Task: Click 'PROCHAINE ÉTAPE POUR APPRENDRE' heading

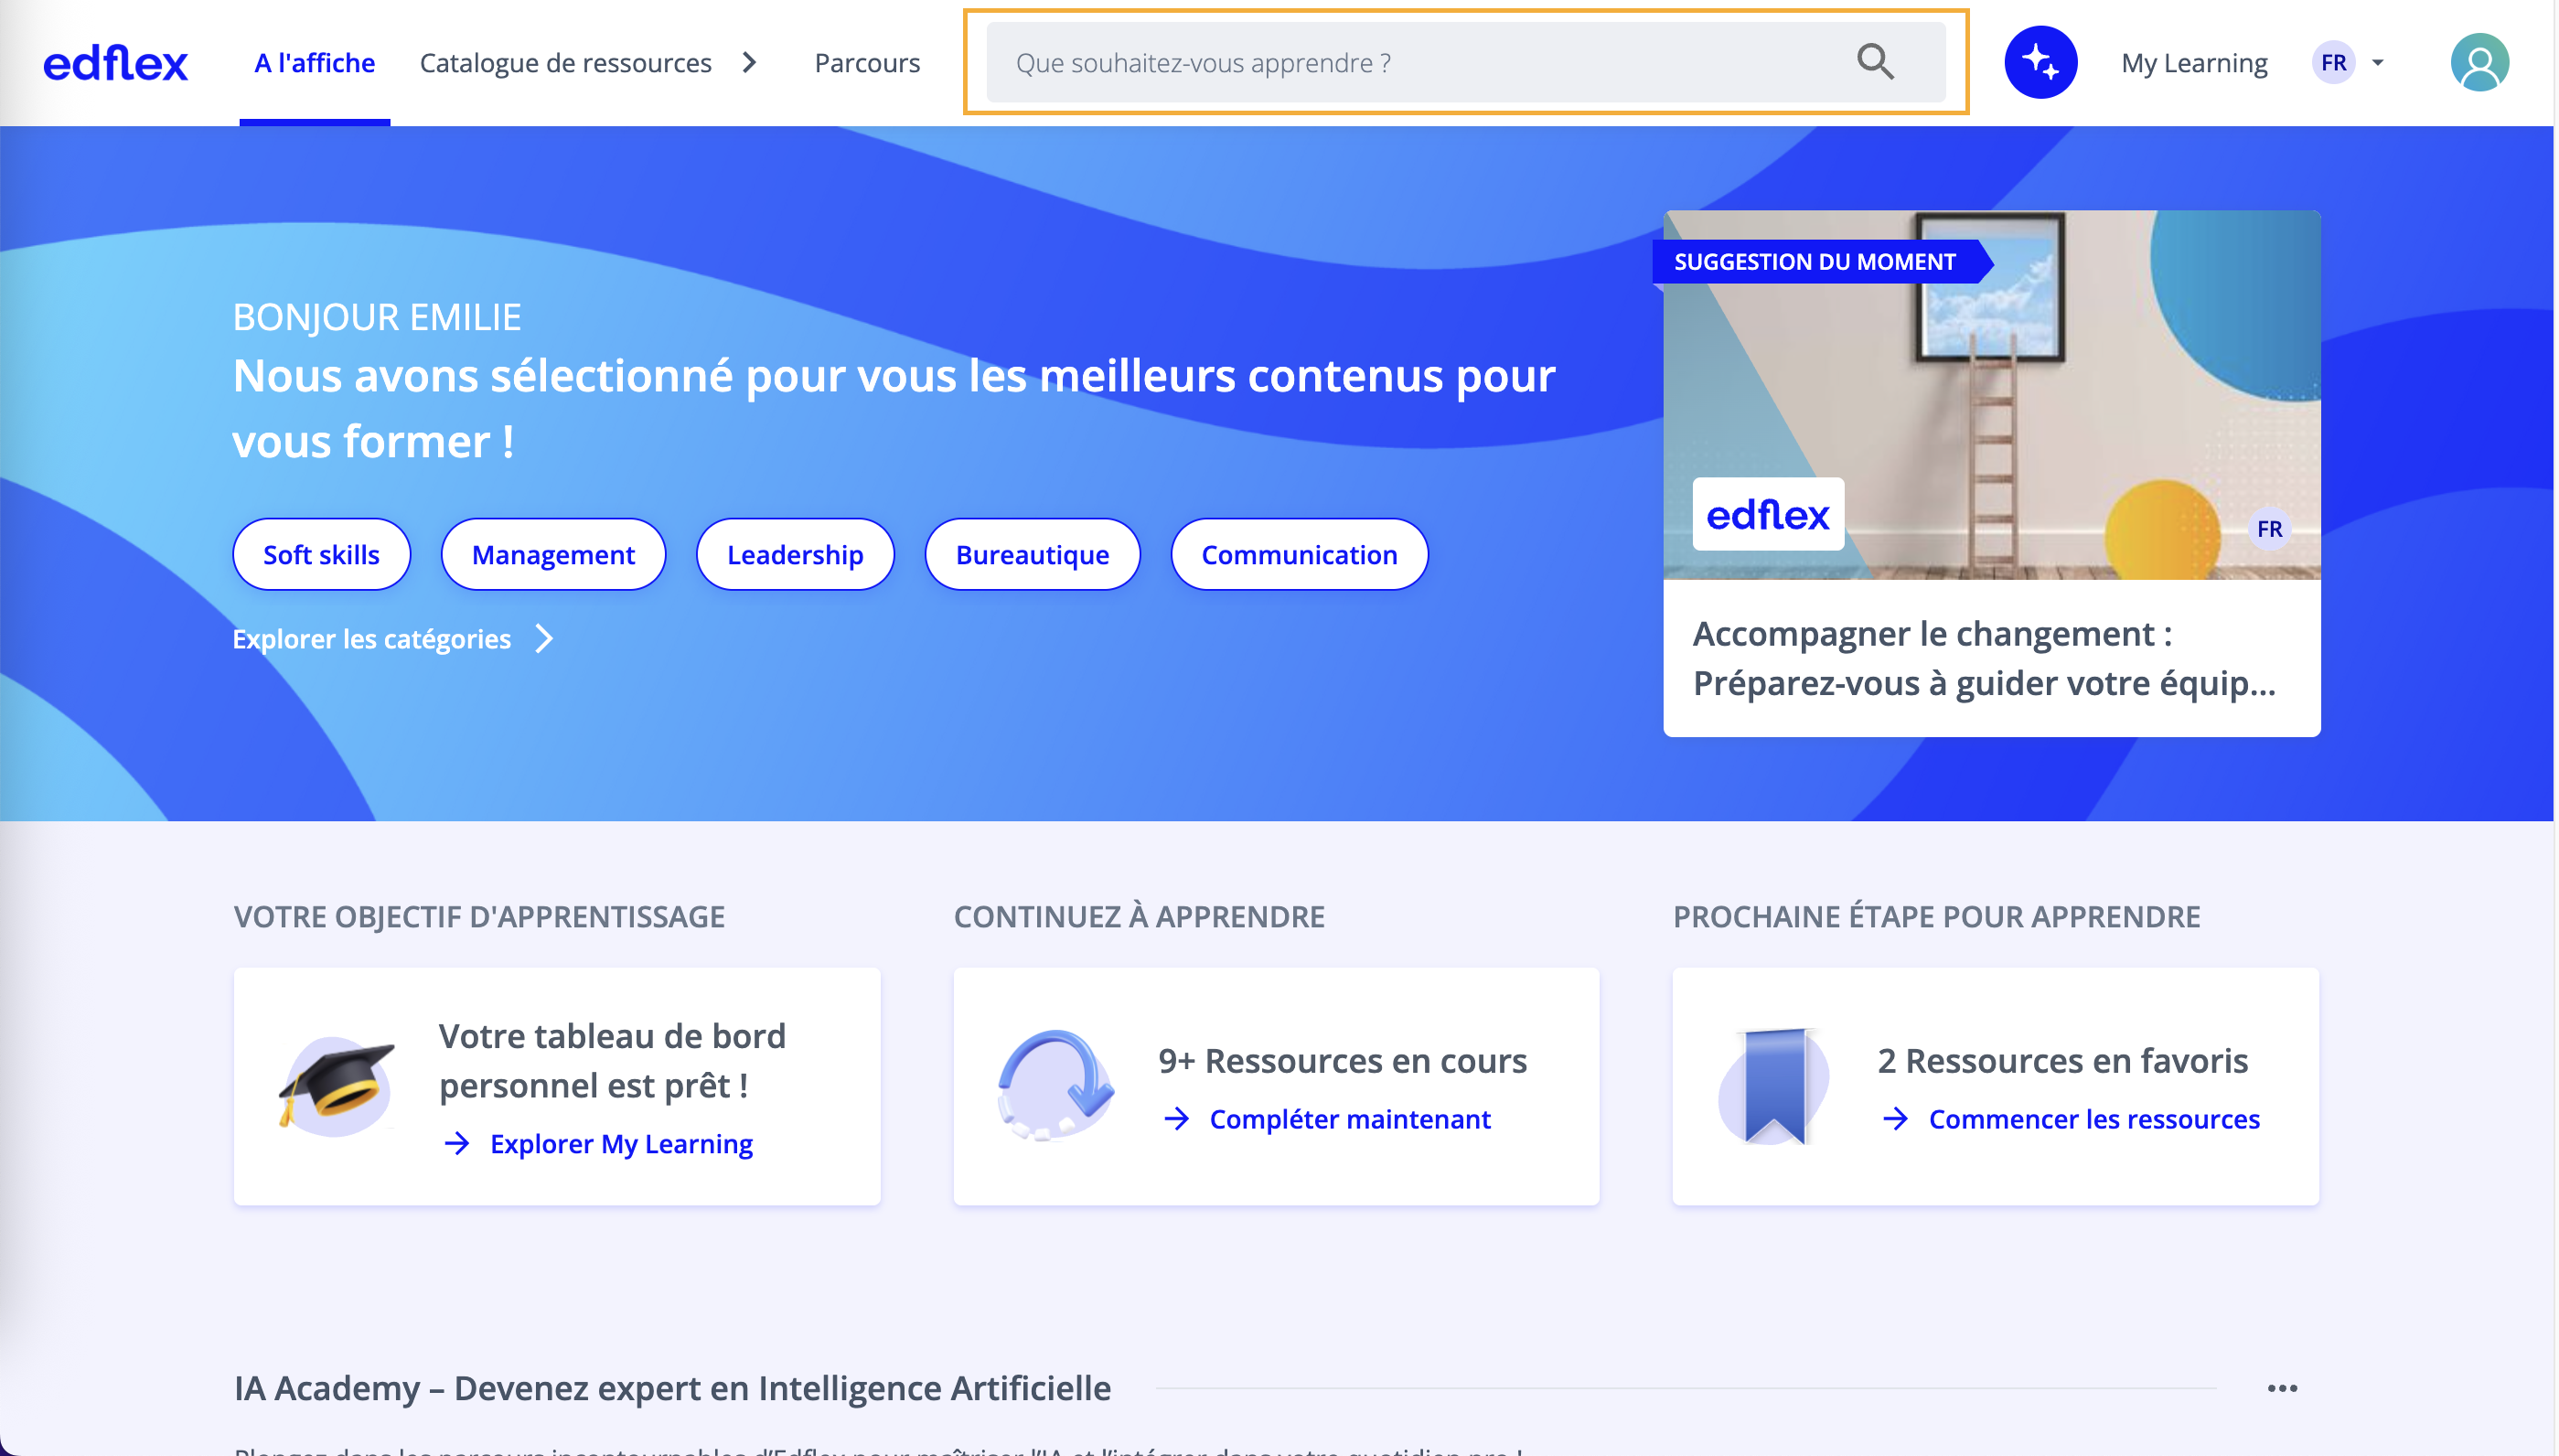Action: tap(1936, 917)
